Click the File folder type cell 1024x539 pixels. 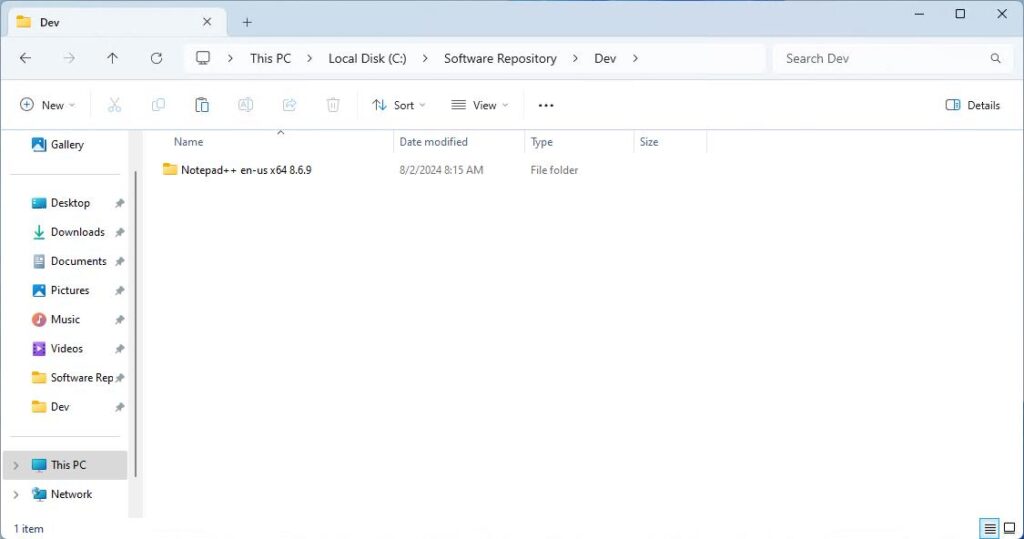pos(554,170)
